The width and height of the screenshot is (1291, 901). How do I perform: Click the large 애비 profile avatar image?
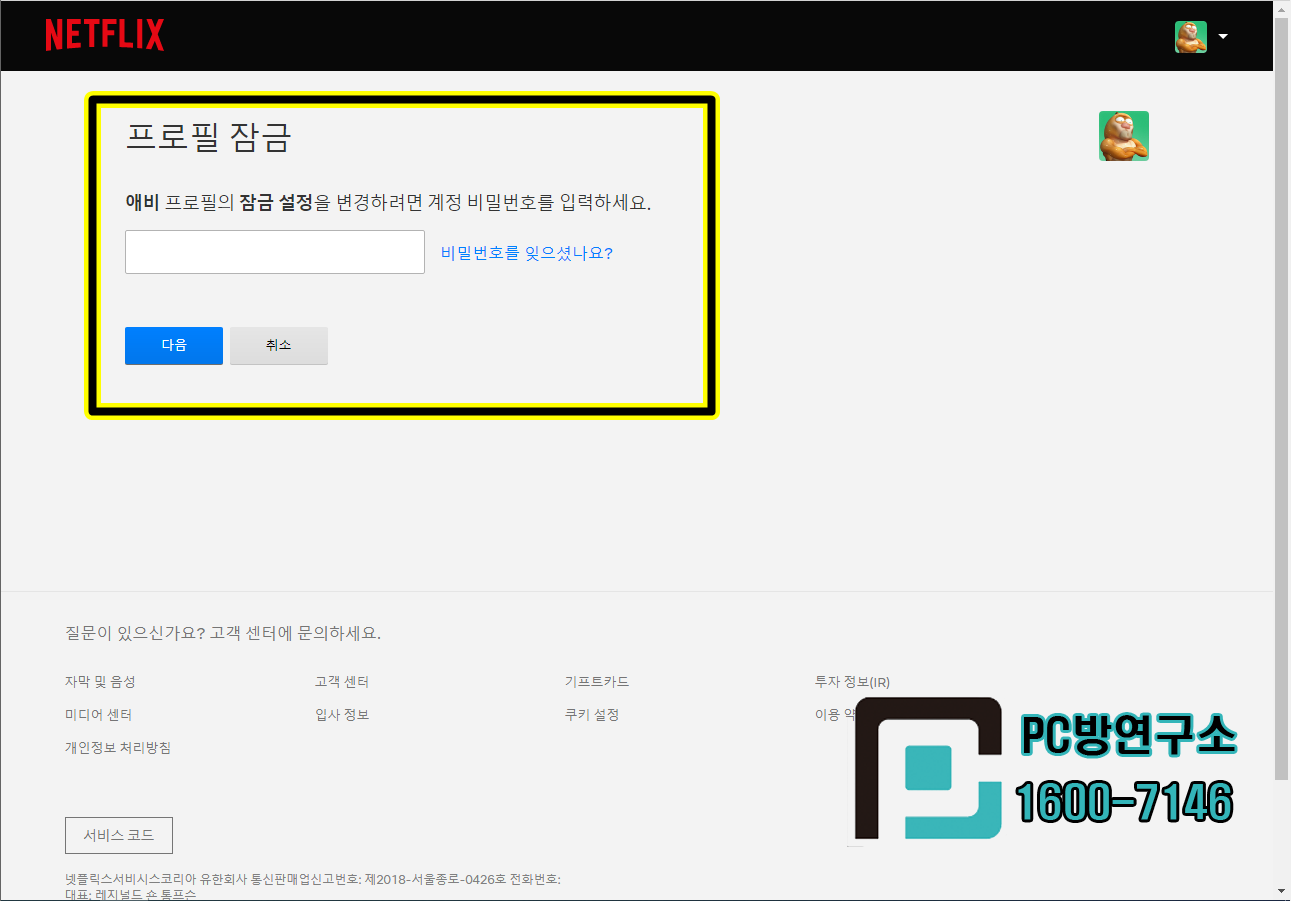pyautogui.click(x=1124, y=136)
